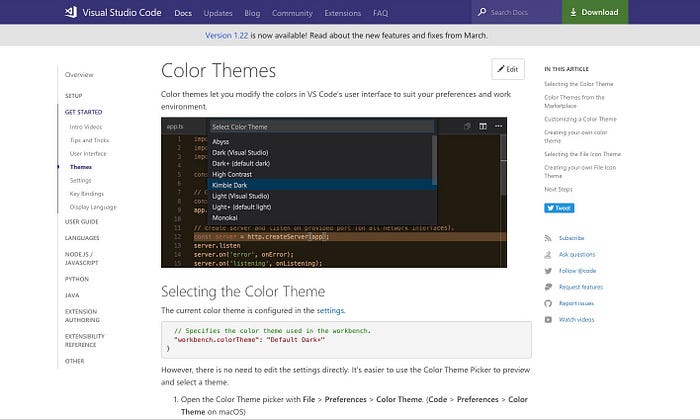Click the Twitter bird follow icon
This screenshot has width=700, height=420.
tap(548, 270)
